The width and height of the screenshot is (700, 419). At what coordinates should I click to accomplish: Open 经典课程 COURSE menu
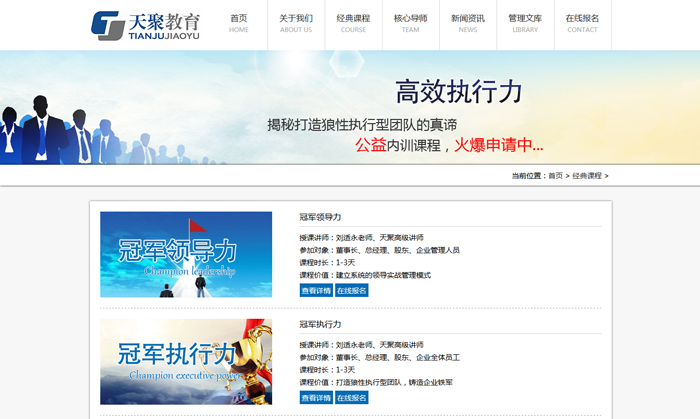click(353, 23)
